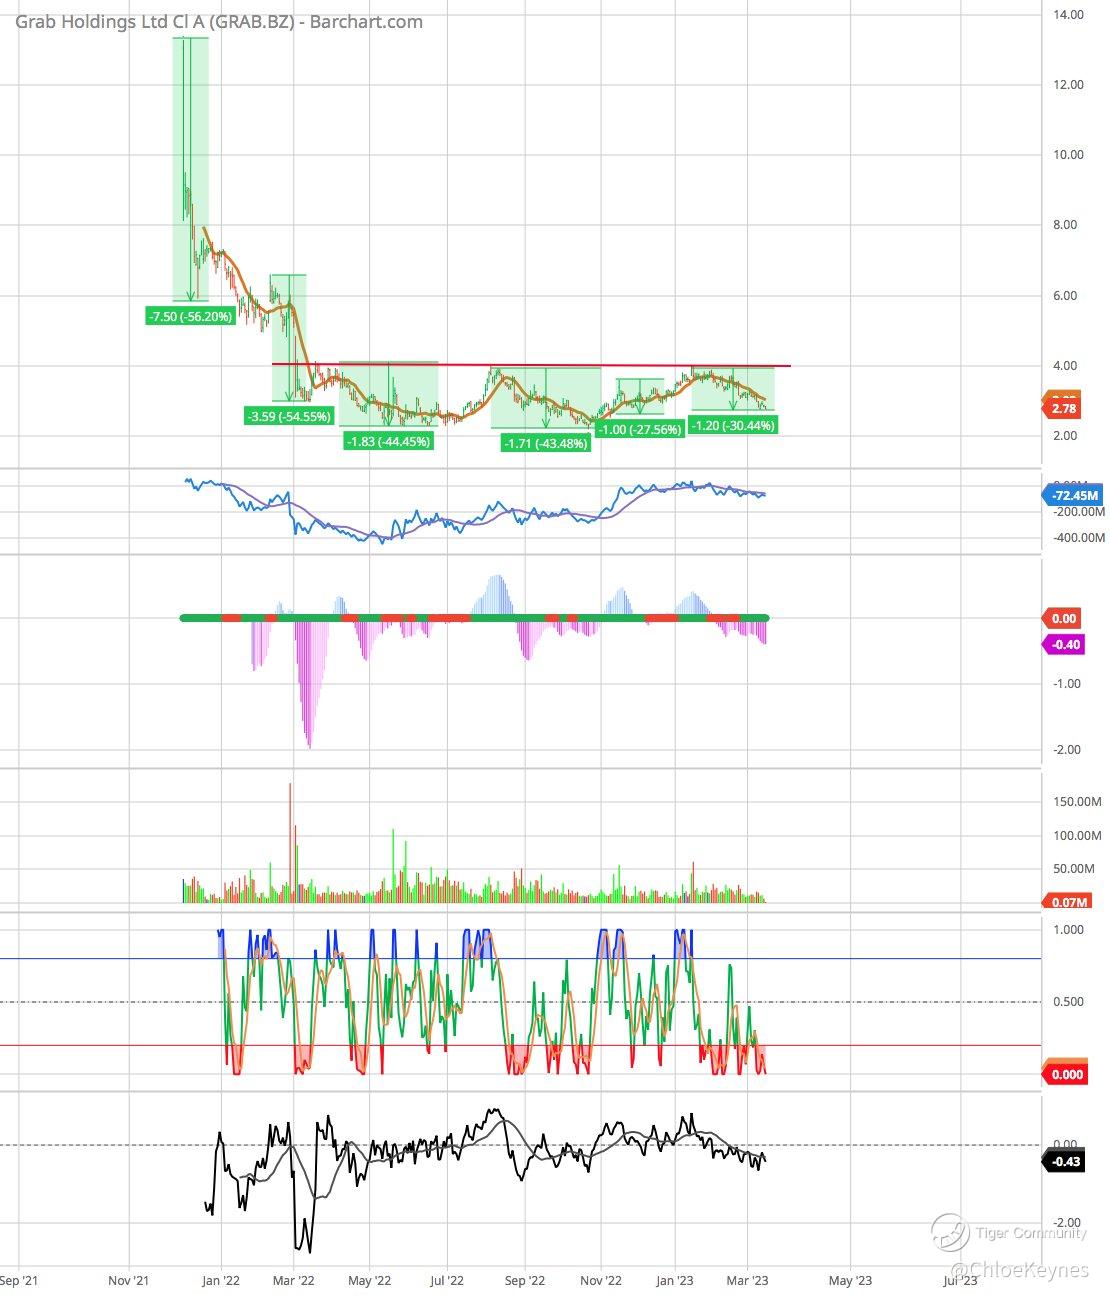Click the Sep '21 date axis label
The width and height of the screenshot is (1110, 1295).
point(20,1280)
